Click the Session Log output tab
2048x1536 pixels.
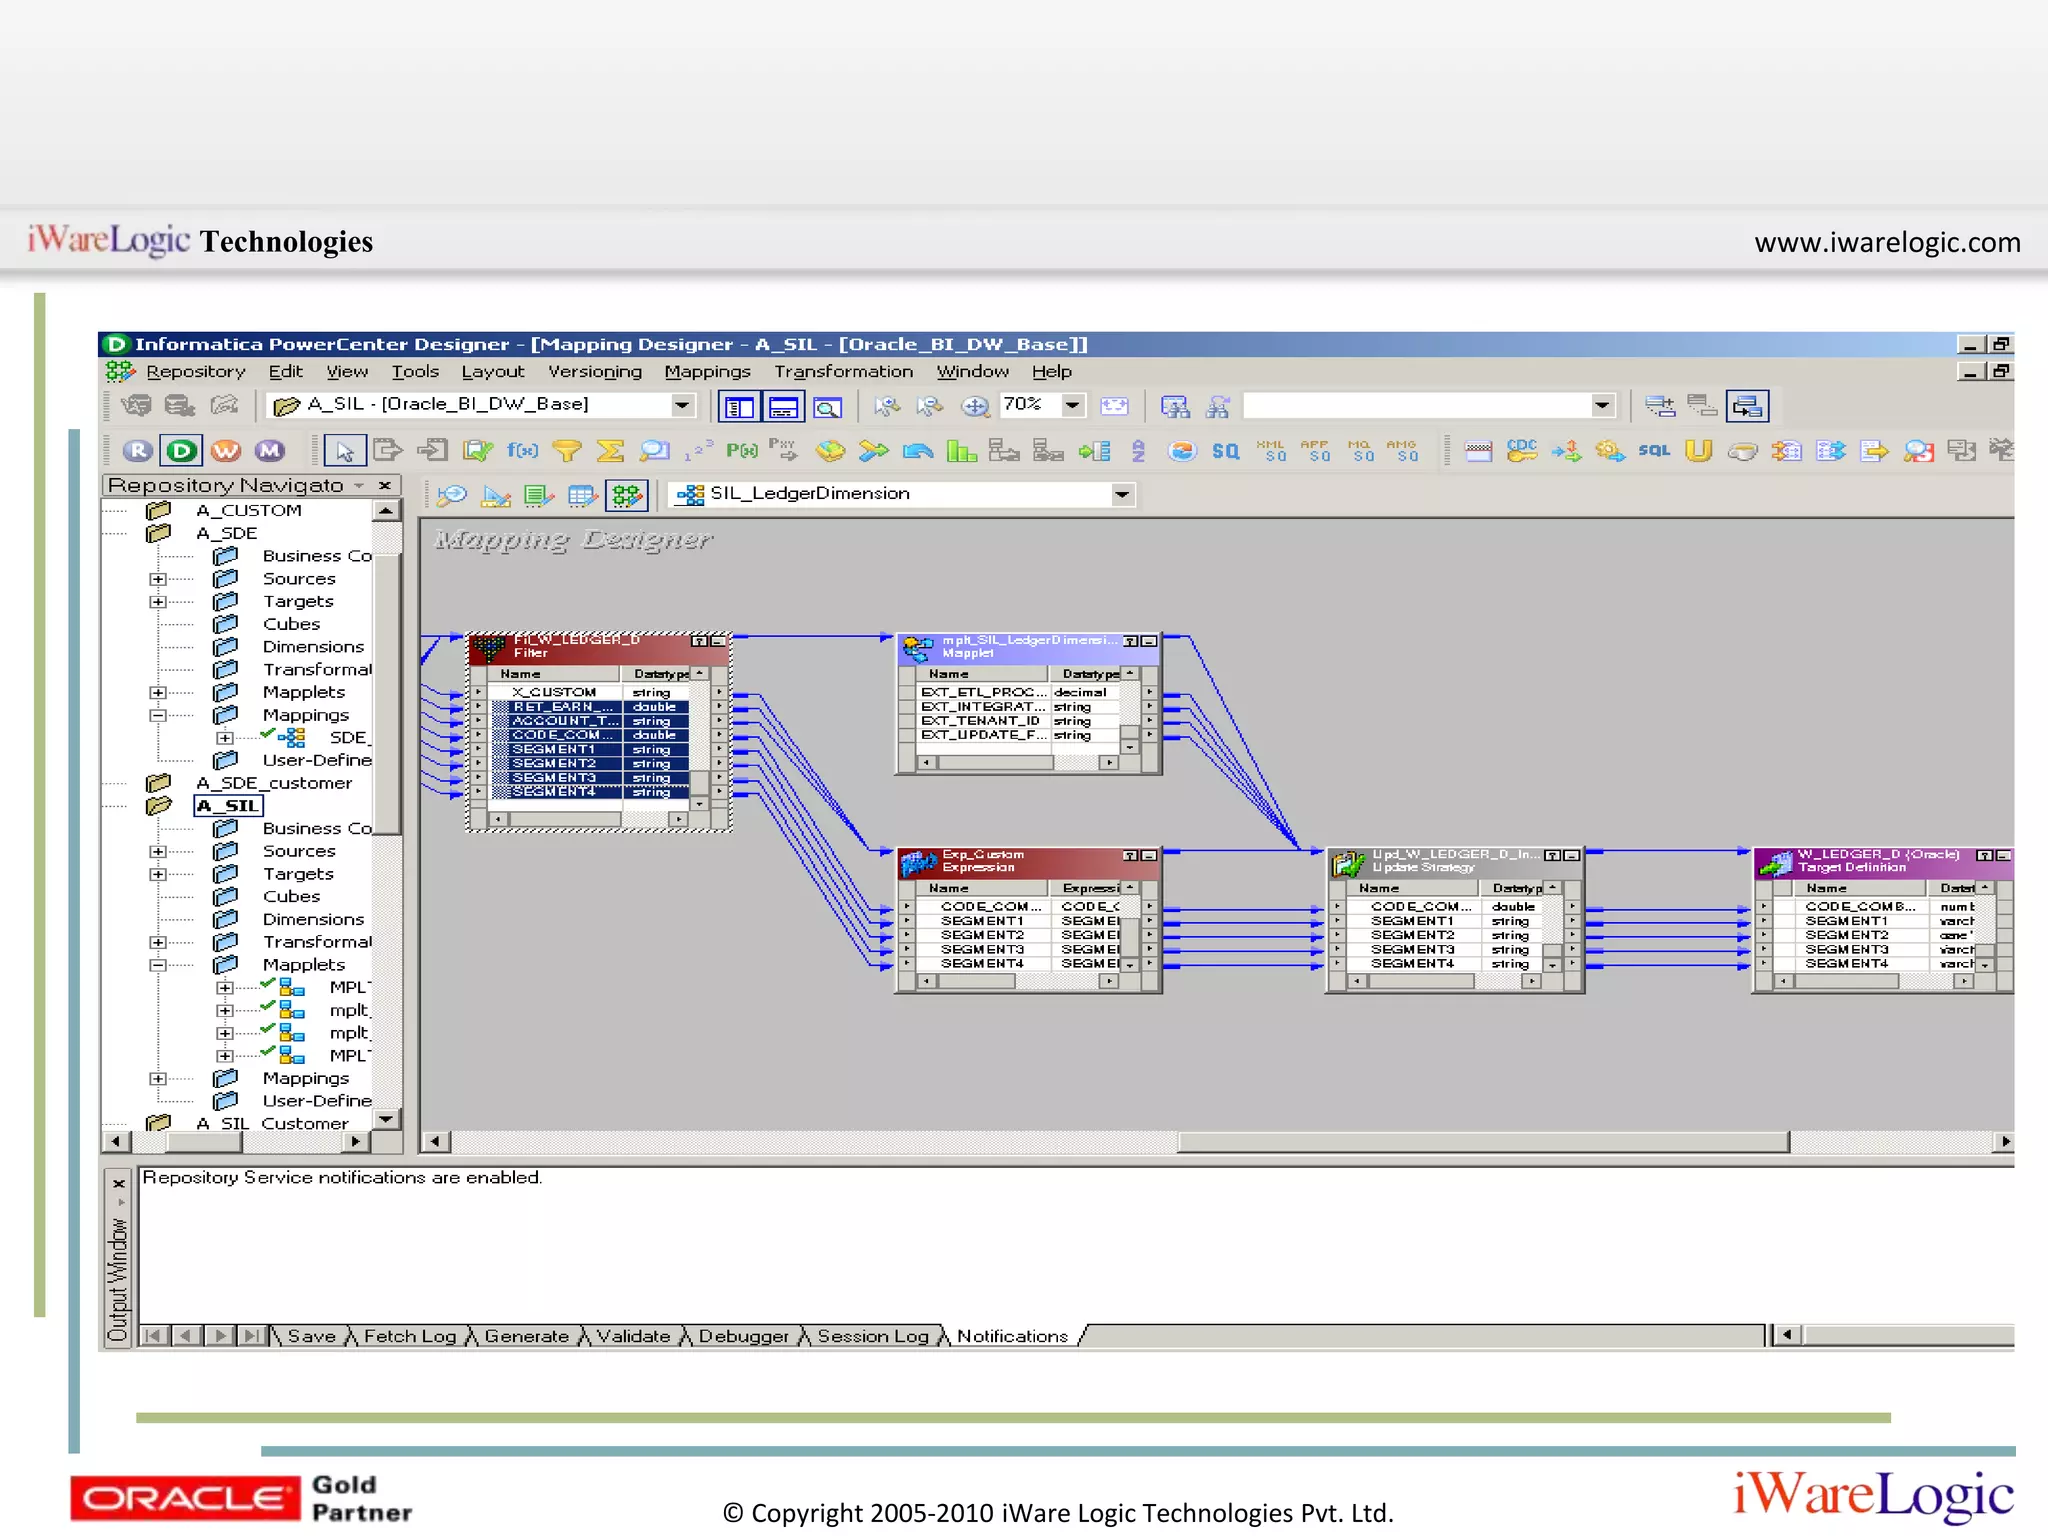point(872,1336)
